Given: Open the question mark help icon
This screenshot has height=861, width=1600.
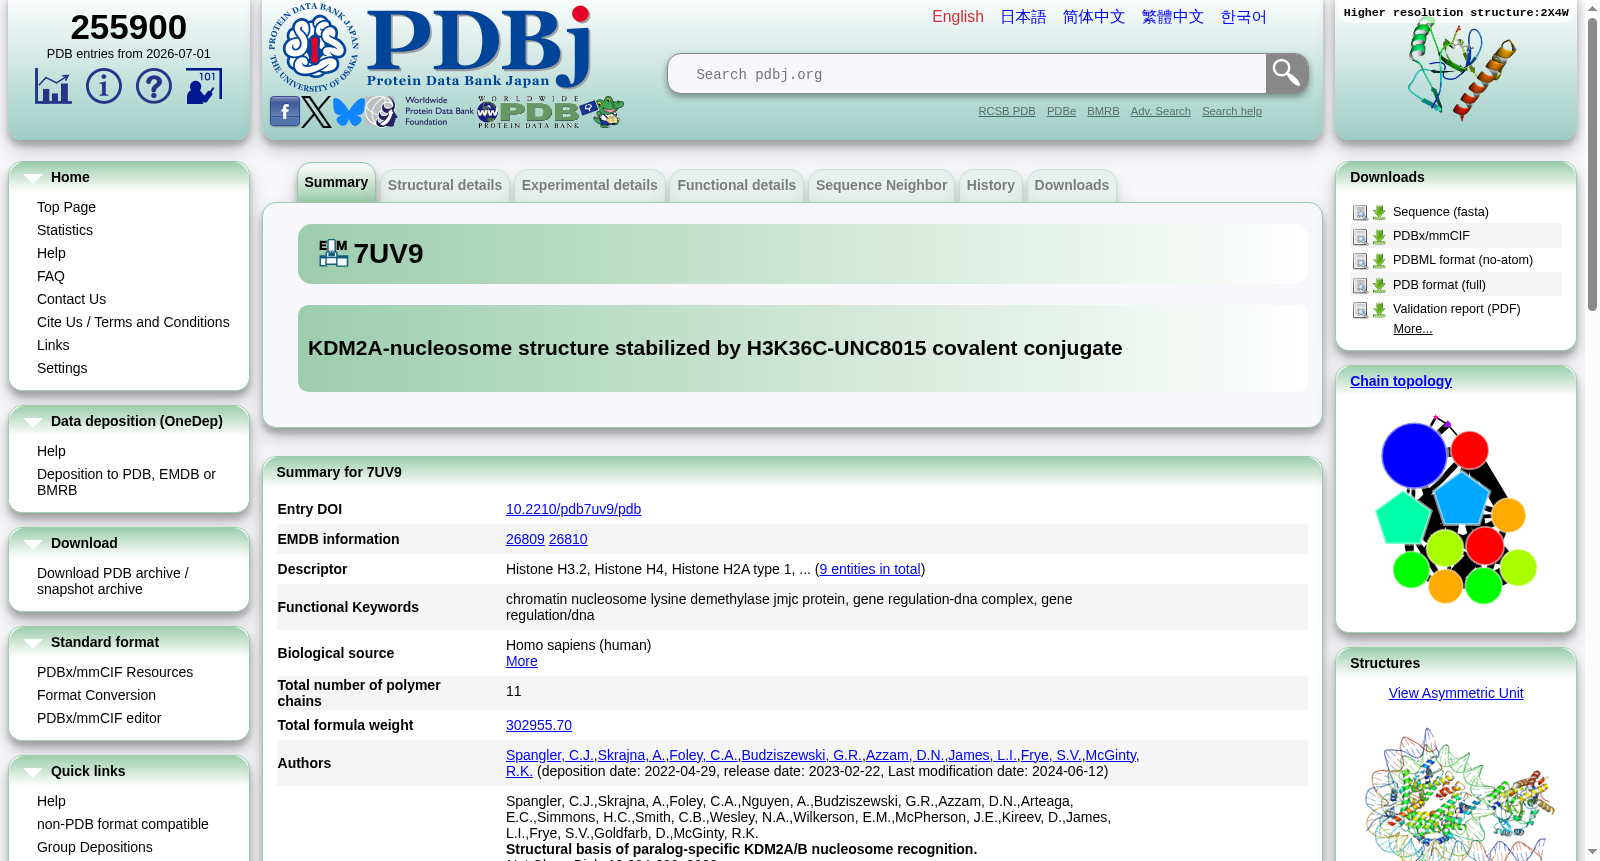Looking at the screenshot, I should pyautogui.click(x=153, y=86).
